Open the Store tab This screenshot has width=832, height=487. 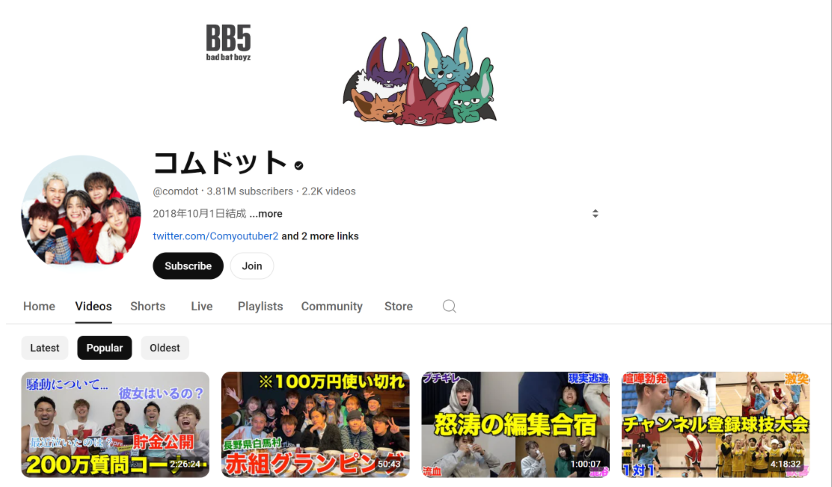coord(398,306)
